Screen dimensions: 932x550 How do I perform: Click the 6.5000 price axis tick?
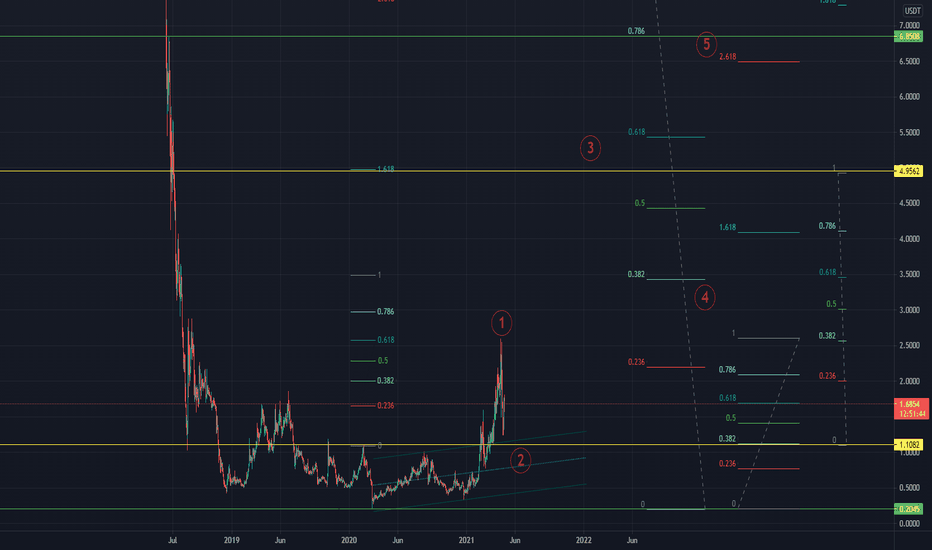[x=909, y=62]
